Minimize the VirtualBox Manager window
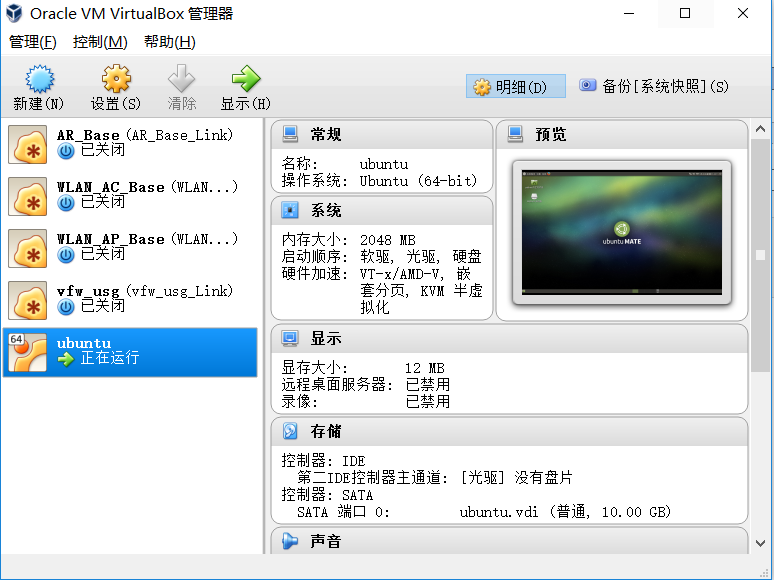 click(x=629, y=13)
